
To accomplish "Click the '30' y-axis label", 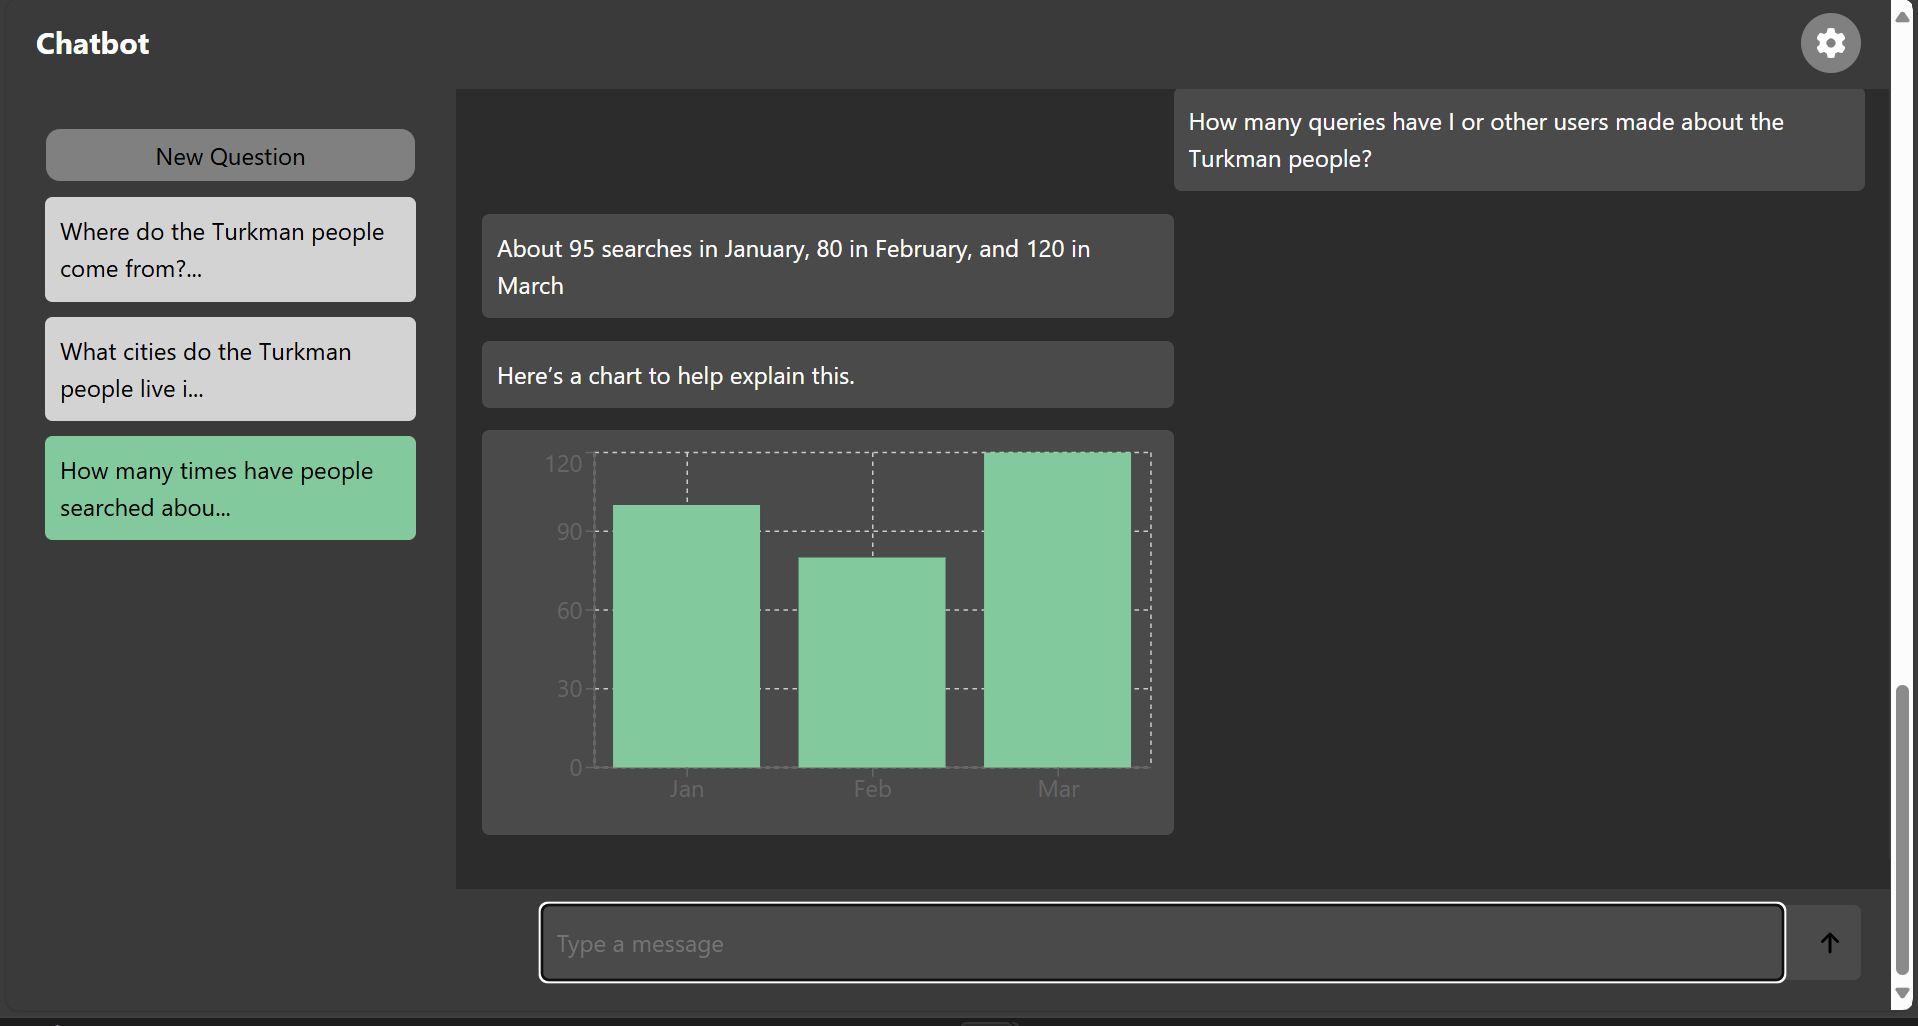I will (569, 689).
